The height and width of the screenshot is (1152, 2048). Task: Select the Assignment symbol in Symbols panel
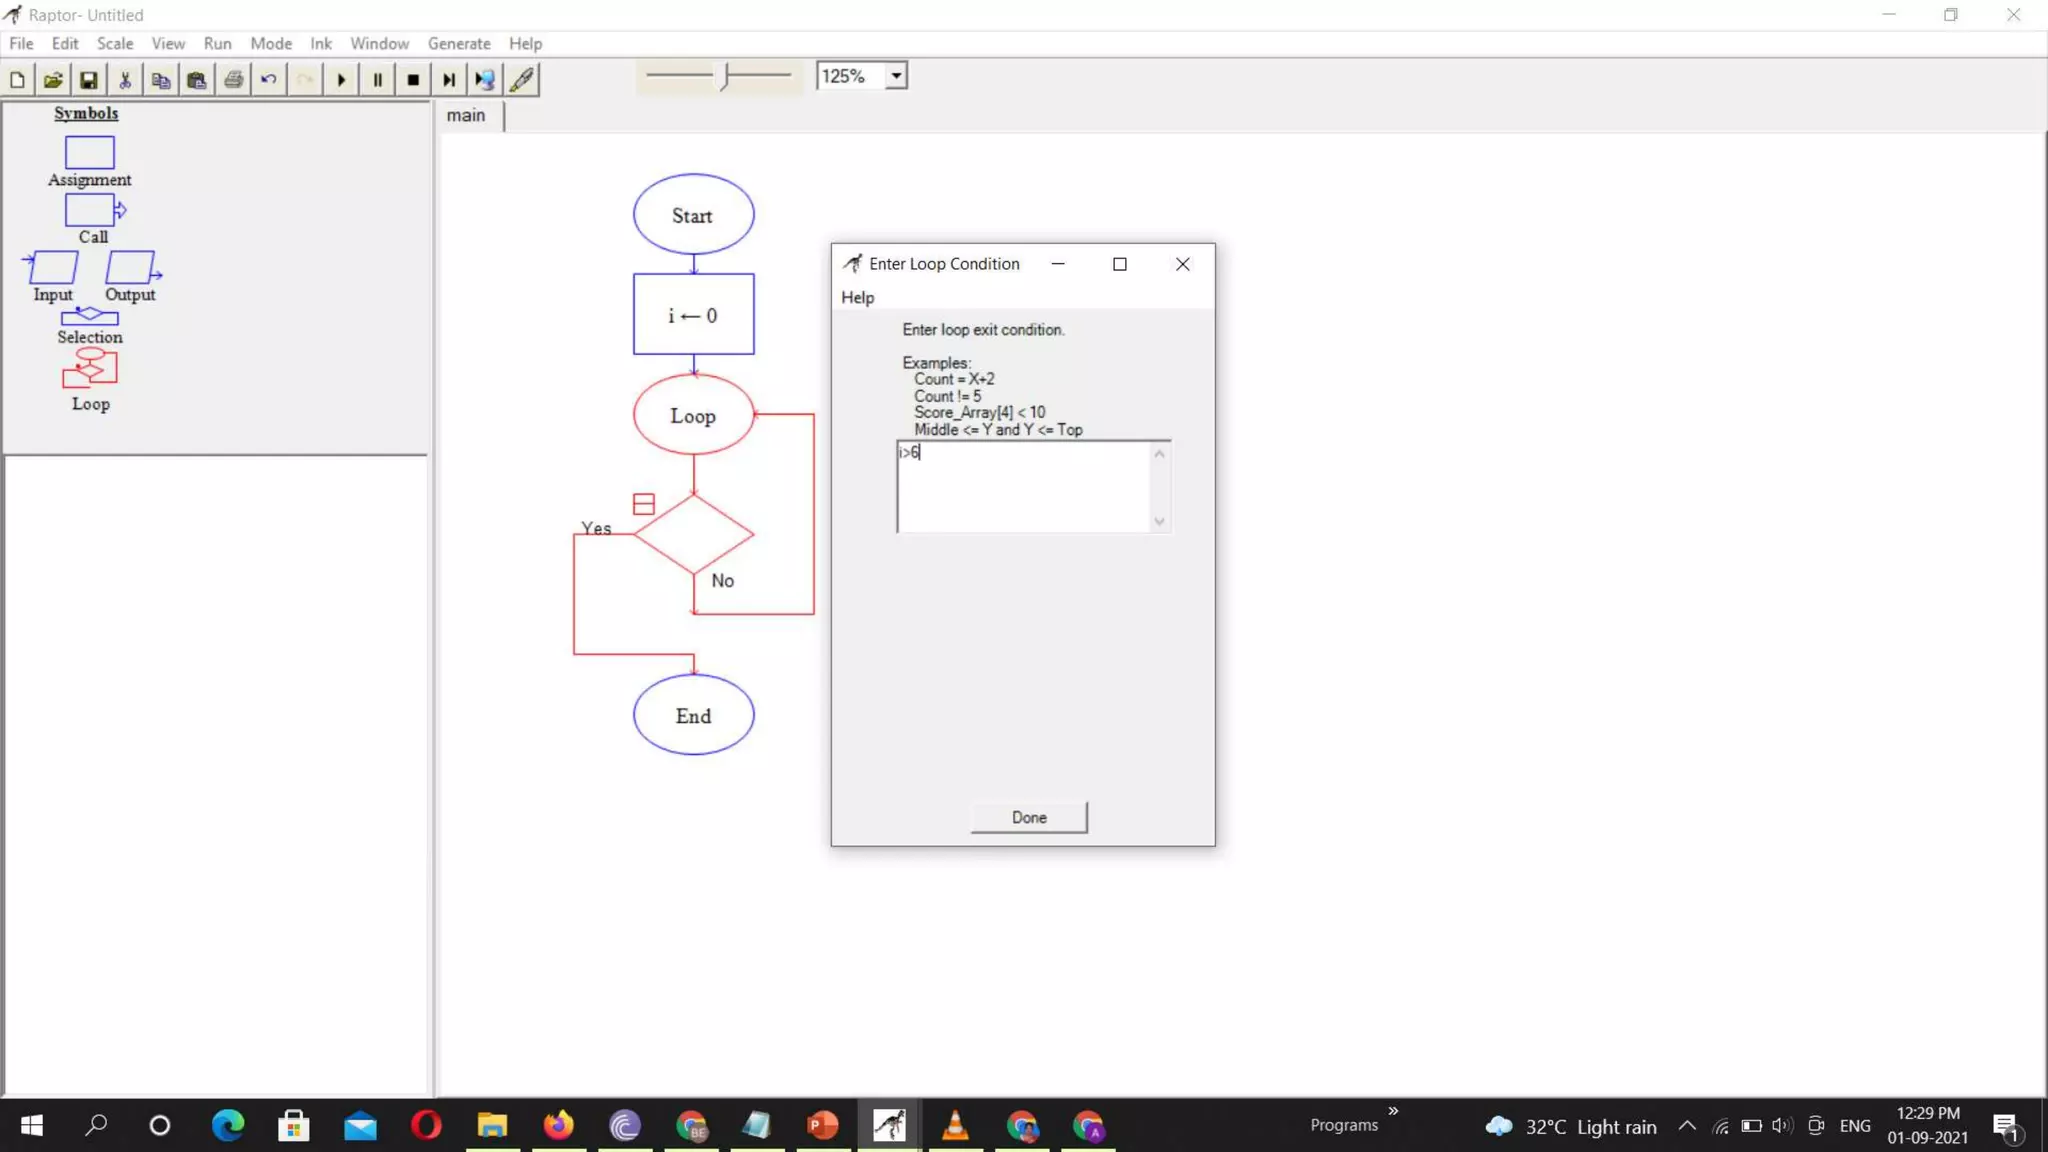[89, 153]
